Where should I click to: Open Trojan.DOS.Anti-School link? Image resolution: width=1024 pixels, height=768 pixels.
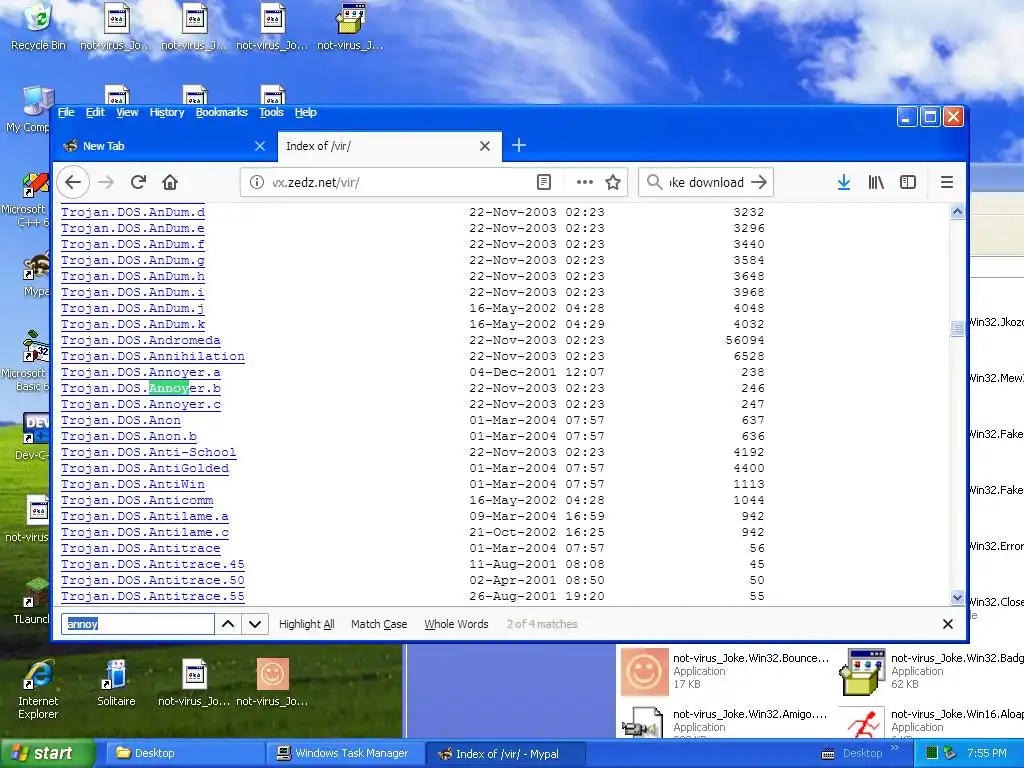(x=148, y=453)
